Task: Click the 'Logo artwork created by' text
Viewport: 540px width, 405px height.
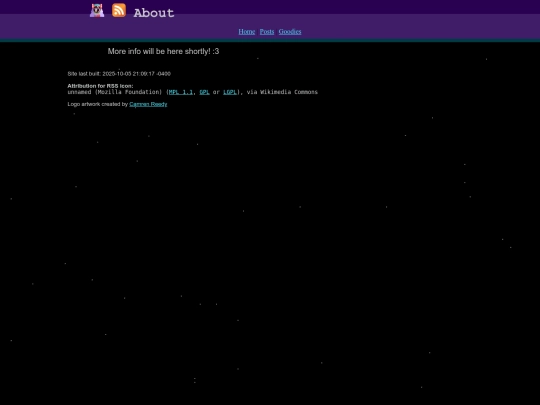Action: click(97, 104)
